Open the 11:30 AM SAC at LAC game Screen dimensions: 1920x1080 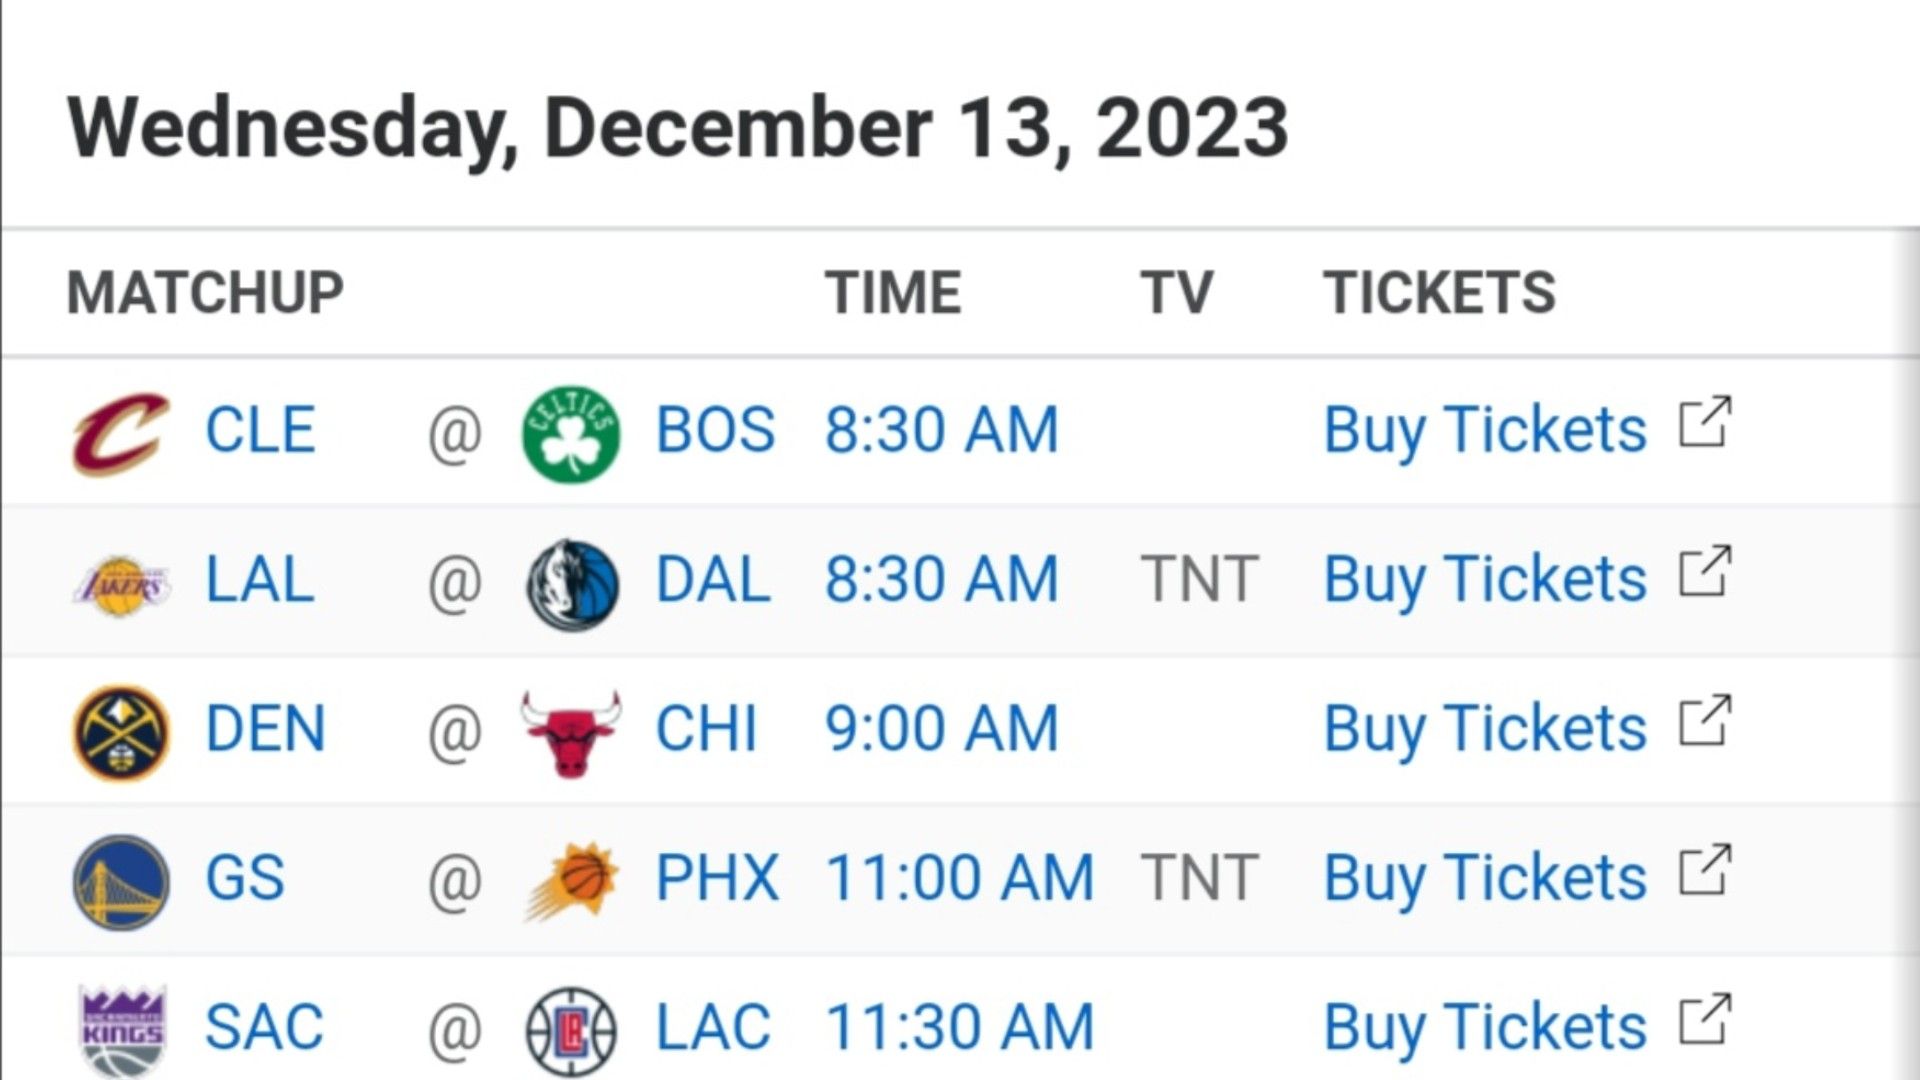coord(960,1027)
